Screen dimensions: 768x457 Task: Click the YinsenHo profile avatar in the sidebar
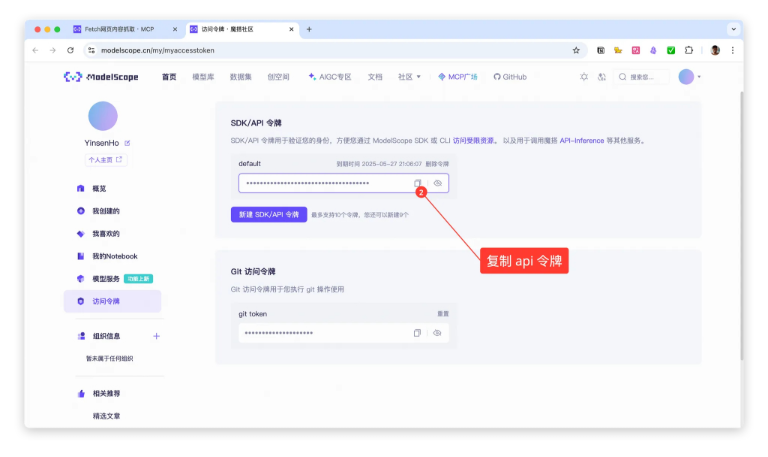pos(103,116)
